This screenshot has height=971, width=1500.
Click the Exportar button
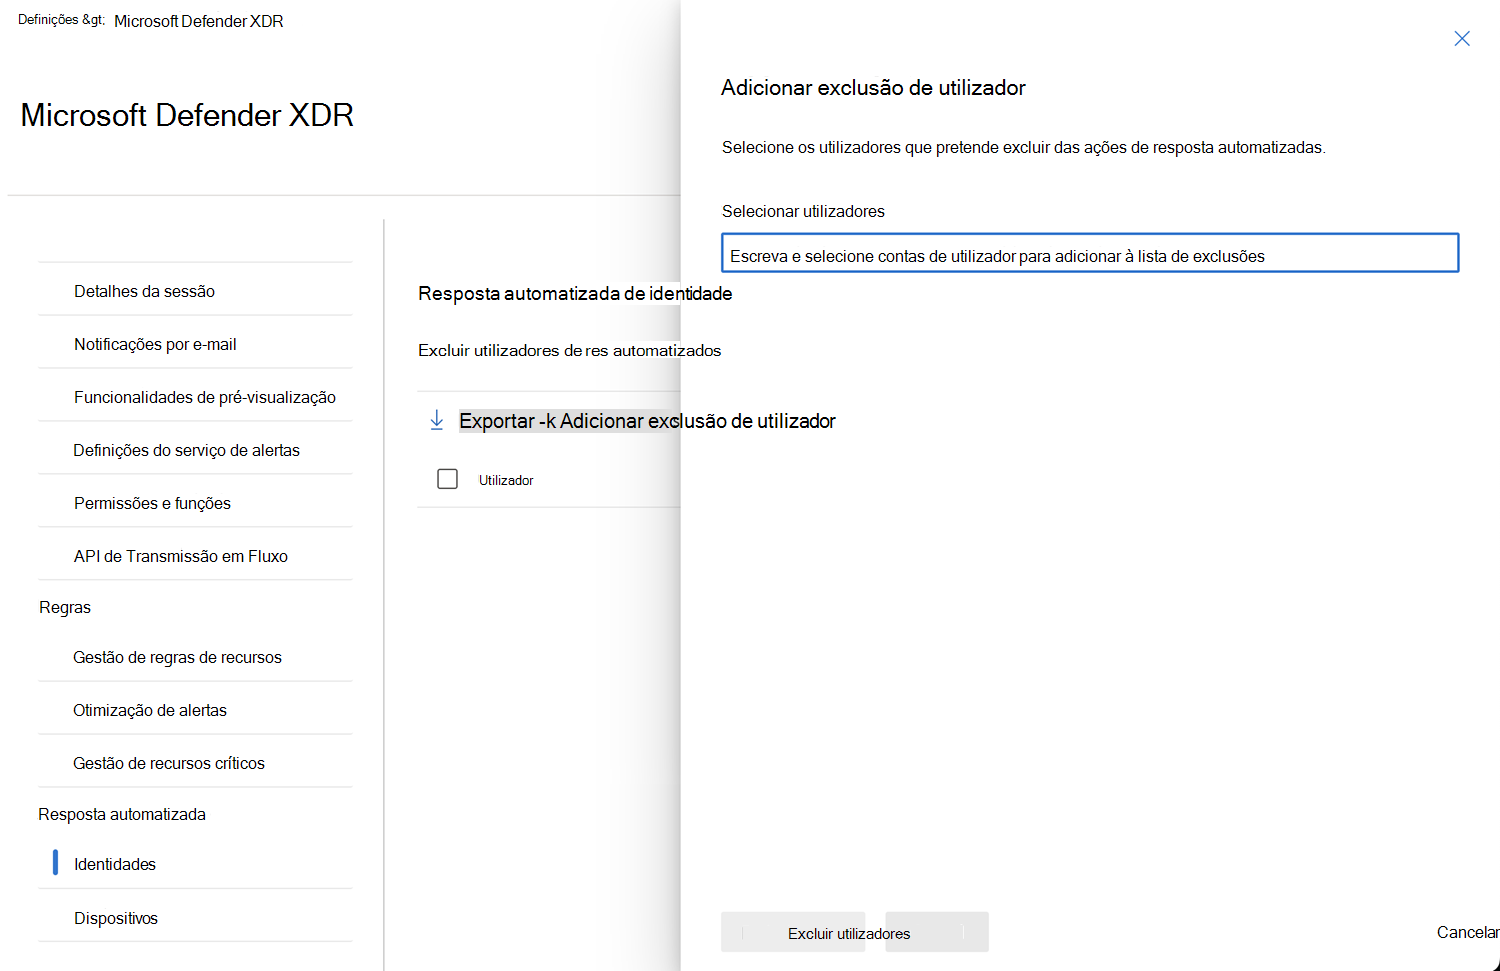(497, 421)
